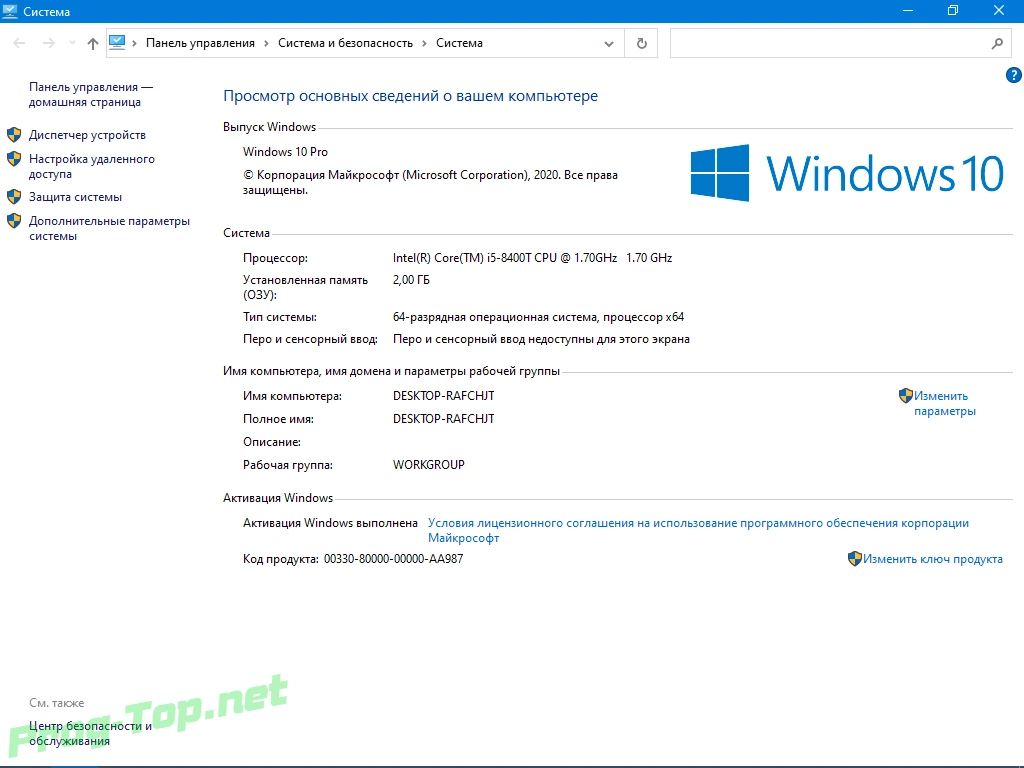Expand chevron after Система и безопасность
Screen dimensions: 1024x768
coord(424,43)
